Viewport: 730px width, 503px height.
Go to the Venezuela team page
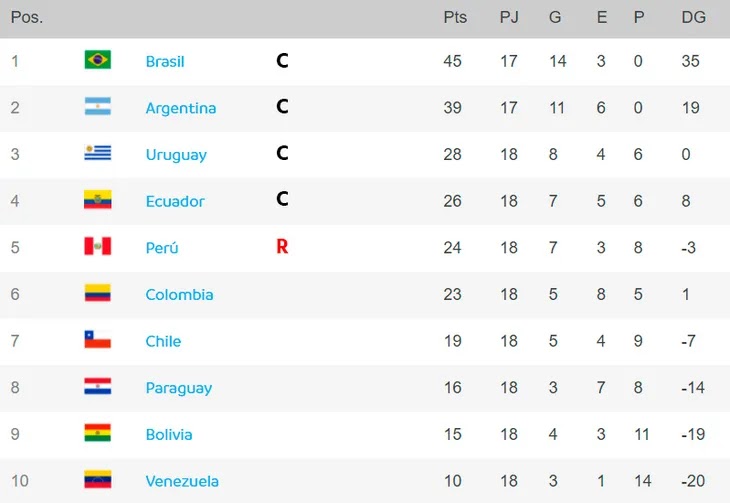click(x=182, y=481)
